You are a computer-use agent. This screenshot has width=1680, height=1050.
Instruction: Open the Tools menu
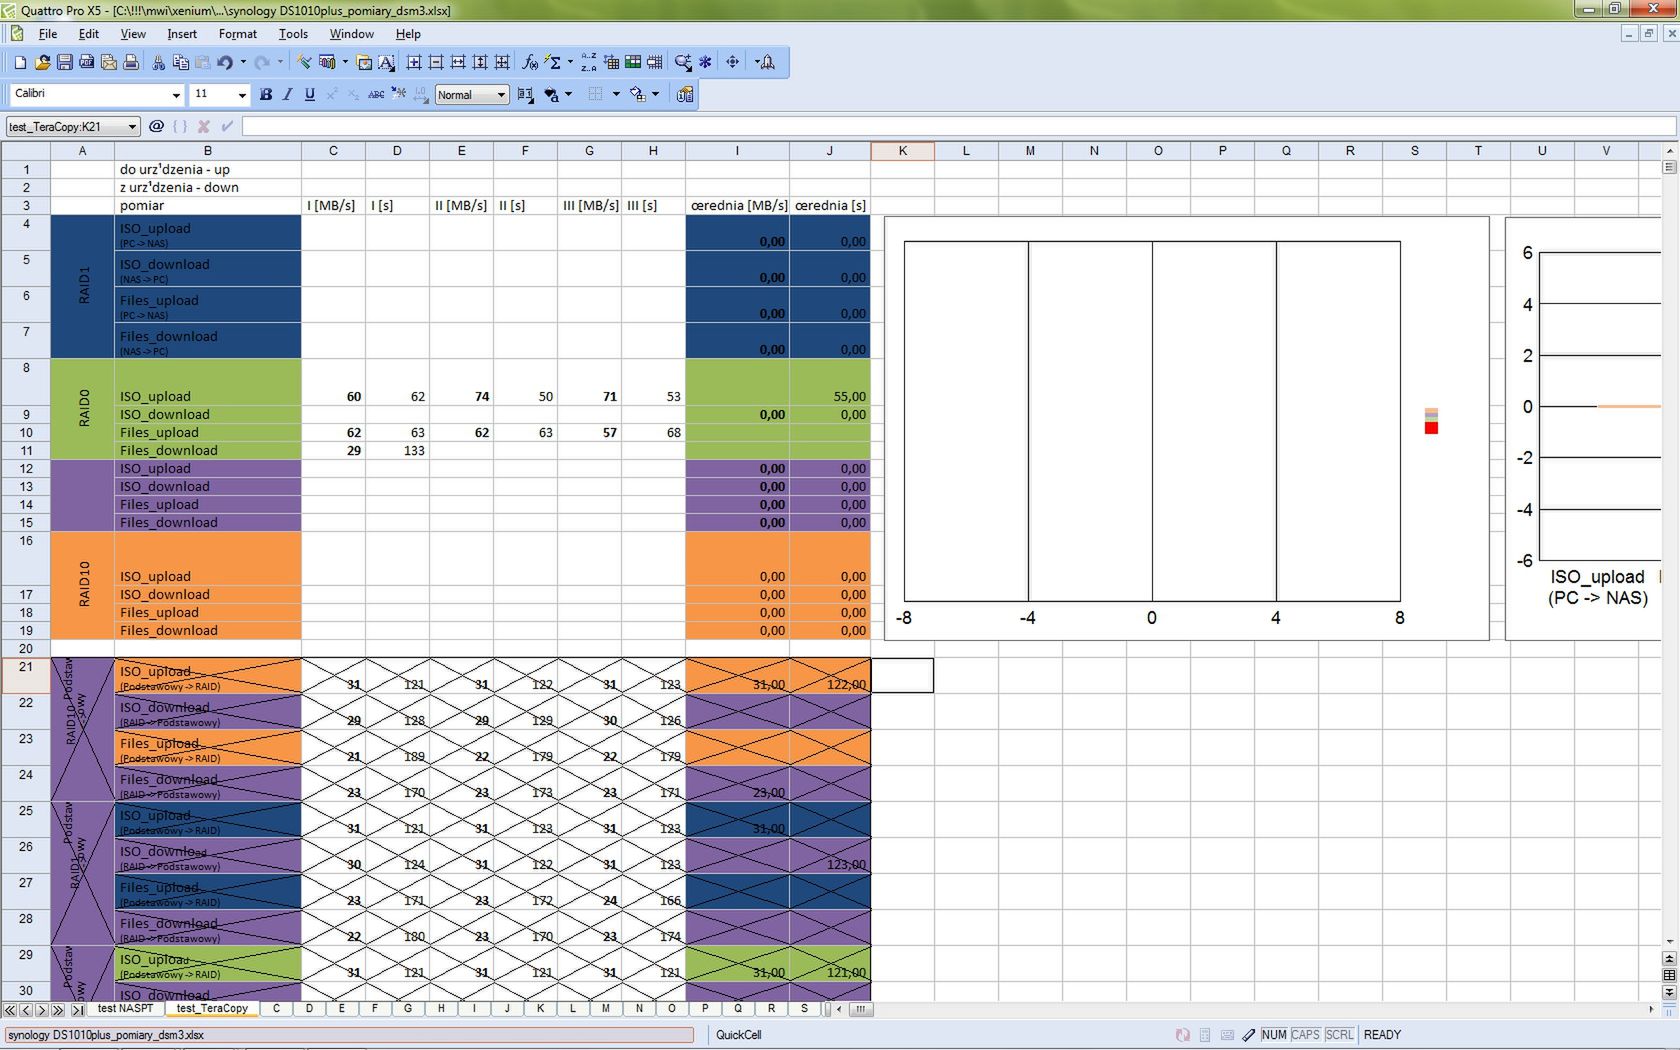point(293,34)
